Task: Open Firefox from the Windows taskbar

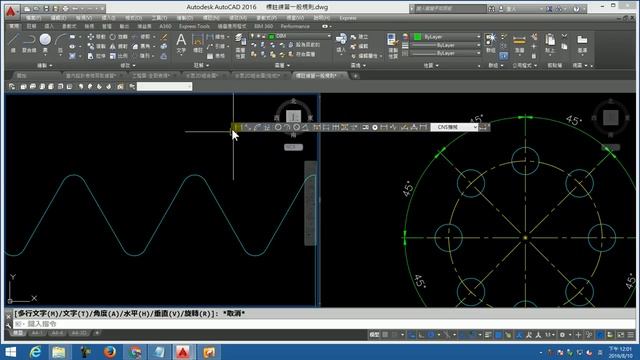Action: (x=110, y=352)
